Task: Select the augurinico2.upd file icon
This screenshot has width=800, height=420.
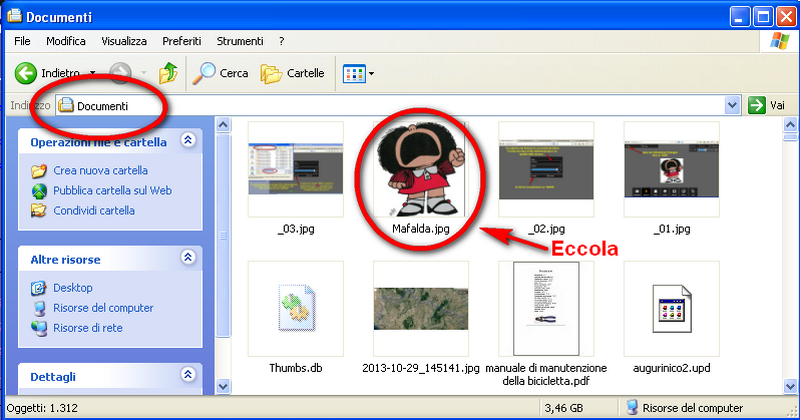Action: click(x=671, y=308)
